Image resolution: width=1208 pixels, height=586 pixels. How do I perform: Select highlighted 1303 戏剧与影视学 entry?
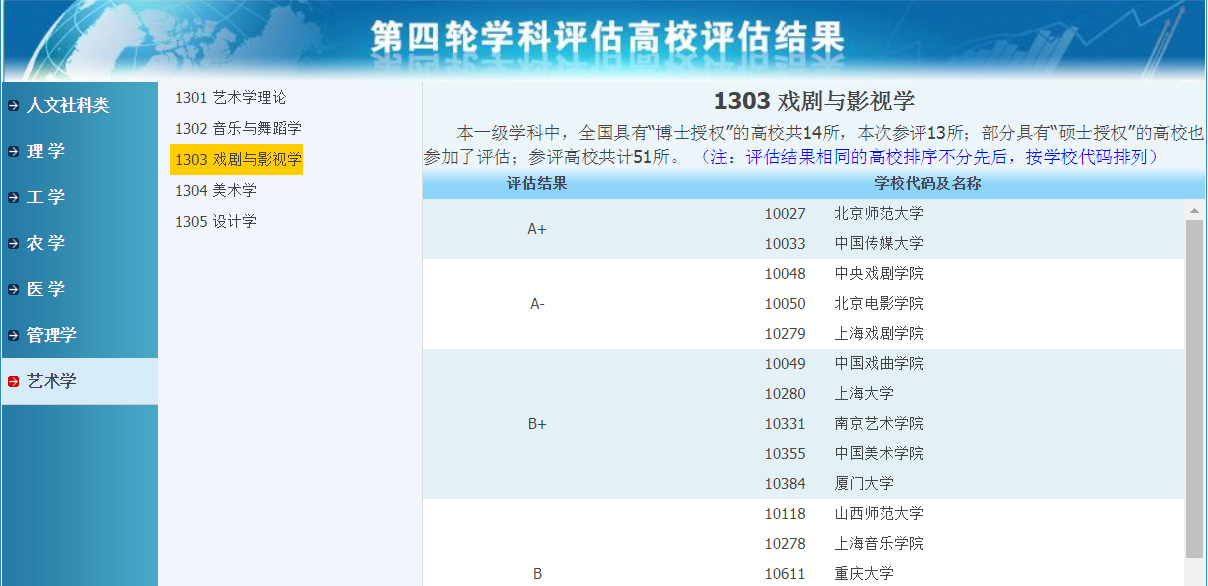(237, 159)
